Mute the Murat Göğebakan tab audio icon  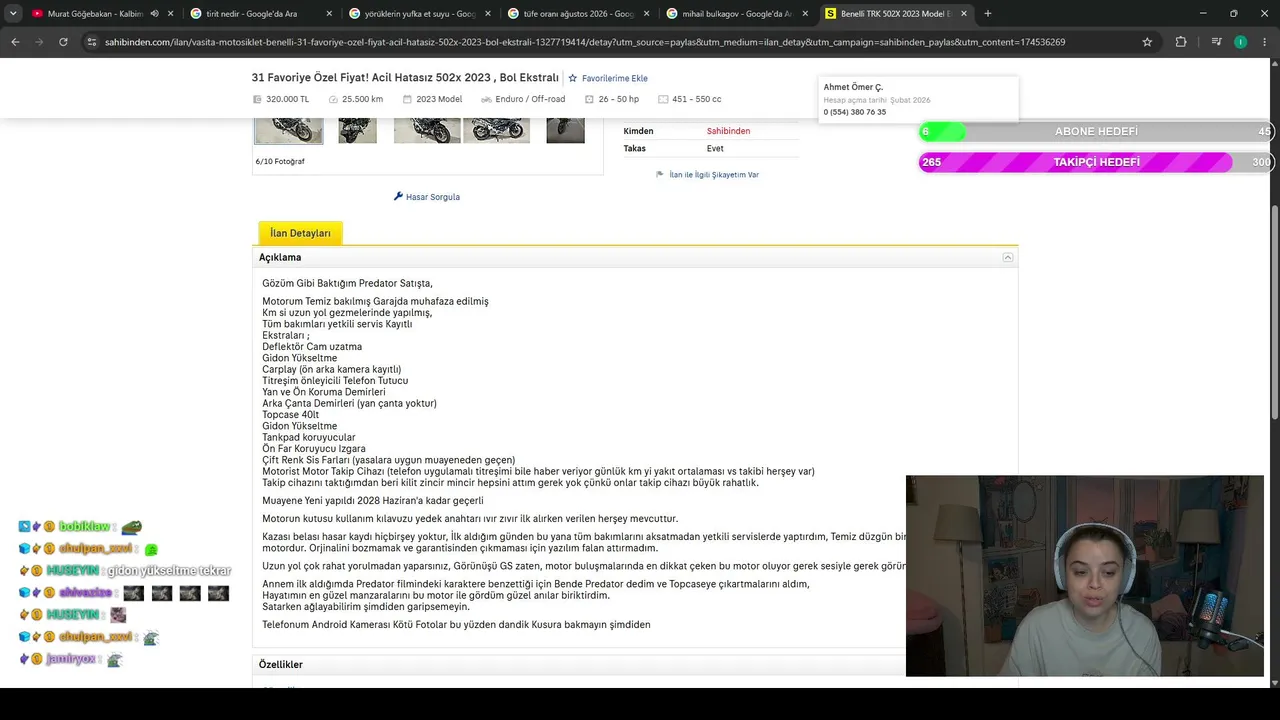click(x=154, y=14)
